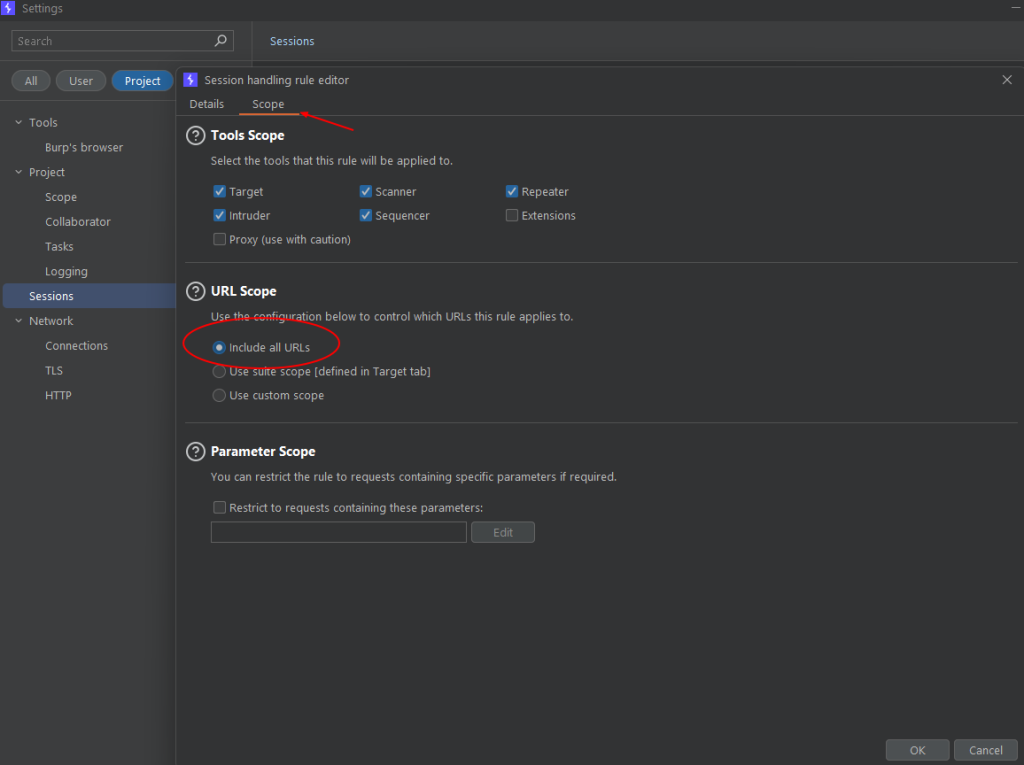Screen dimensions: 1024x765
Task: Uncheck the Scanner tool checkbox
Action: 366,191
